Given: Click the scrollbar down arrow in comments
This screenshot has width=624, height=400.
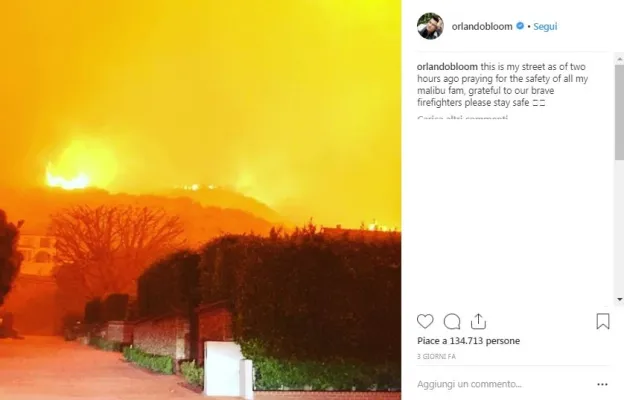Looking at the screenshot, I should 619,299.
